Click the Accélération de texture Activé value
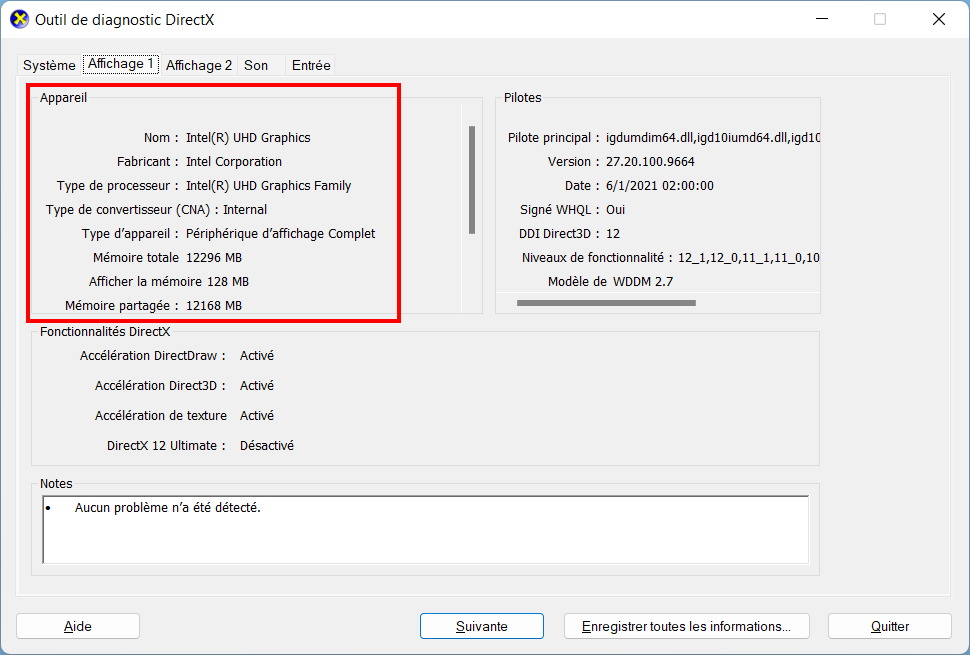The image size is (970, 655). pyautogui.click(x=257, y=416)
